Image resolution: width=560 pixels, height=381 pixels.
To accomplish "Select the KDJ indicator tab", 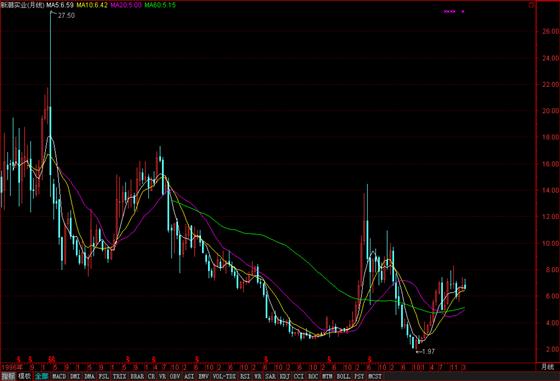I will point(285,376).
